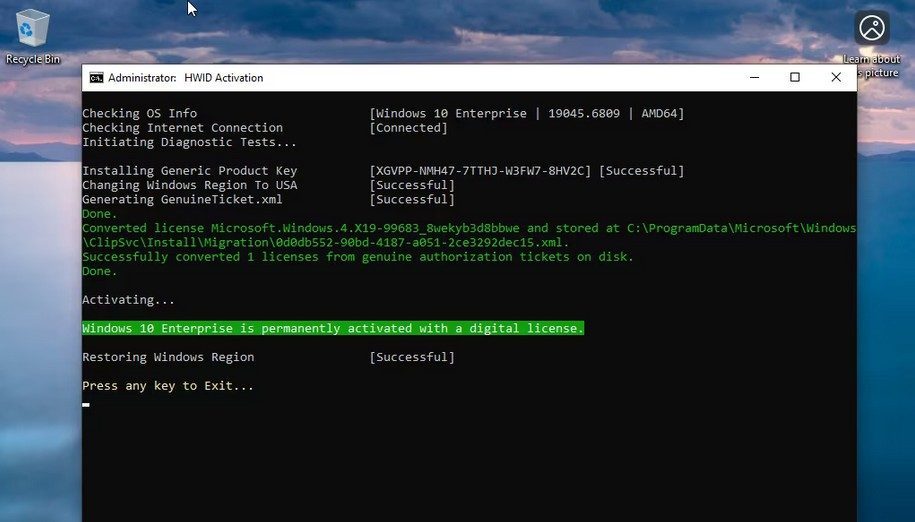The width and height of the screenshot is (915, 522).
Task: Click the '\ClipSvc\Install\Migration' path line
Action: tap(326, 243)
